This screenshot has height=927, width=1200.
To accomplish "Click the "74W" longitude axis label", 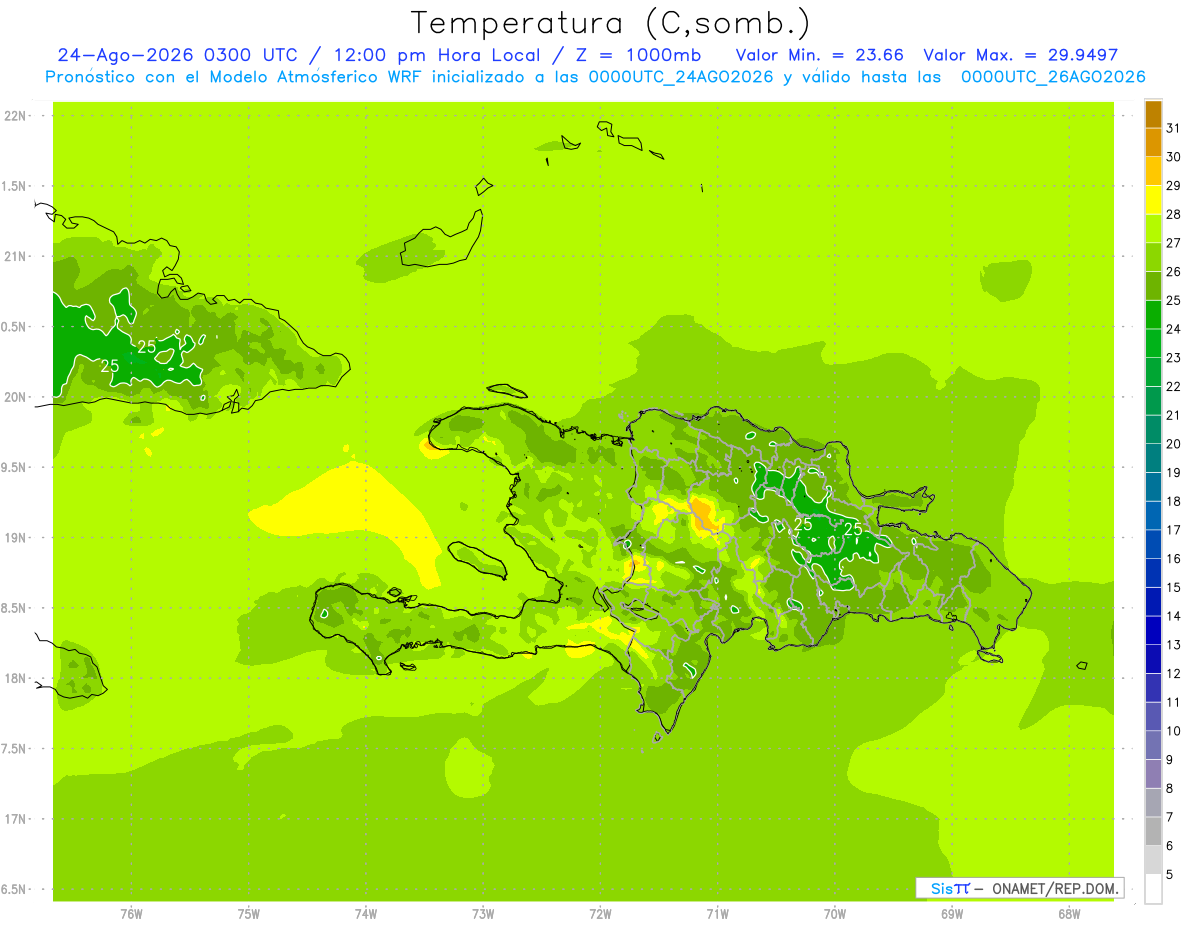I will pos(365,914).
